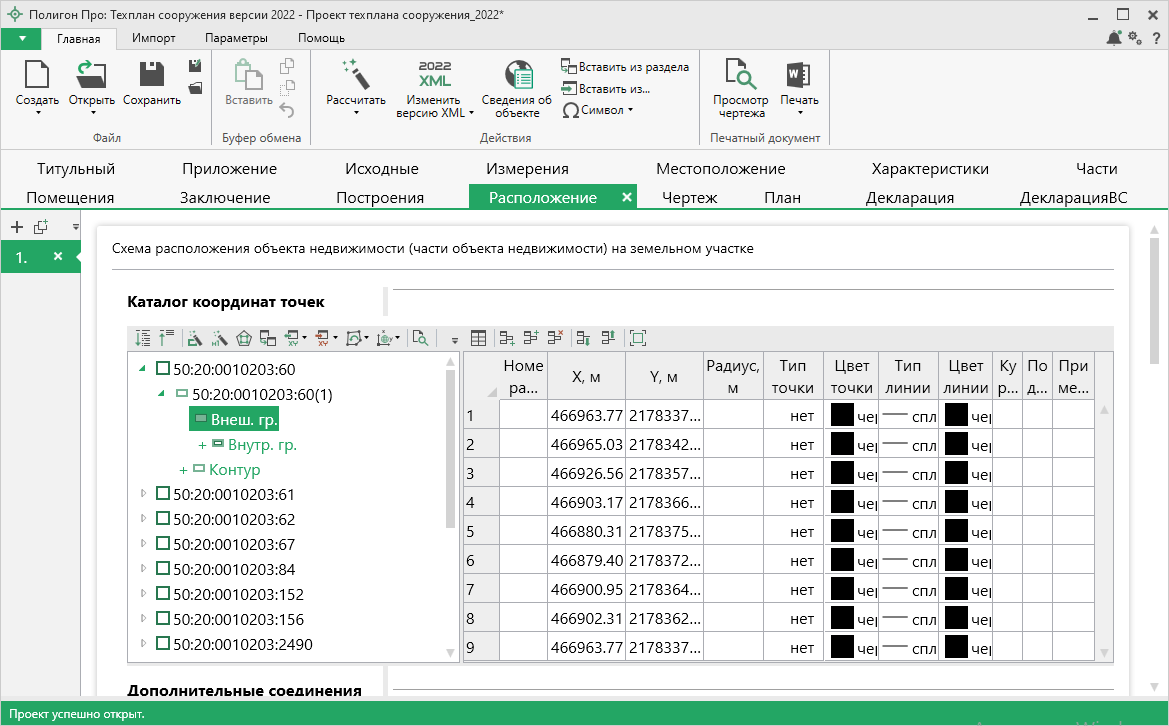Tick the checkbox for 50:20:0010203:61
The height and width of the screenshot is (726, 1169).
click(163, 494)
